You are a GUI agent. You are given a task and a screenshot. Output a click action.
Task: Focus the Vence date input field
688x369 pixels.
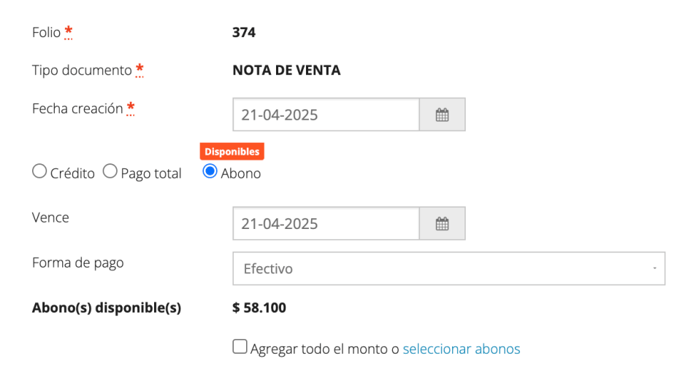pyautogui.click(x=326, y=224)
